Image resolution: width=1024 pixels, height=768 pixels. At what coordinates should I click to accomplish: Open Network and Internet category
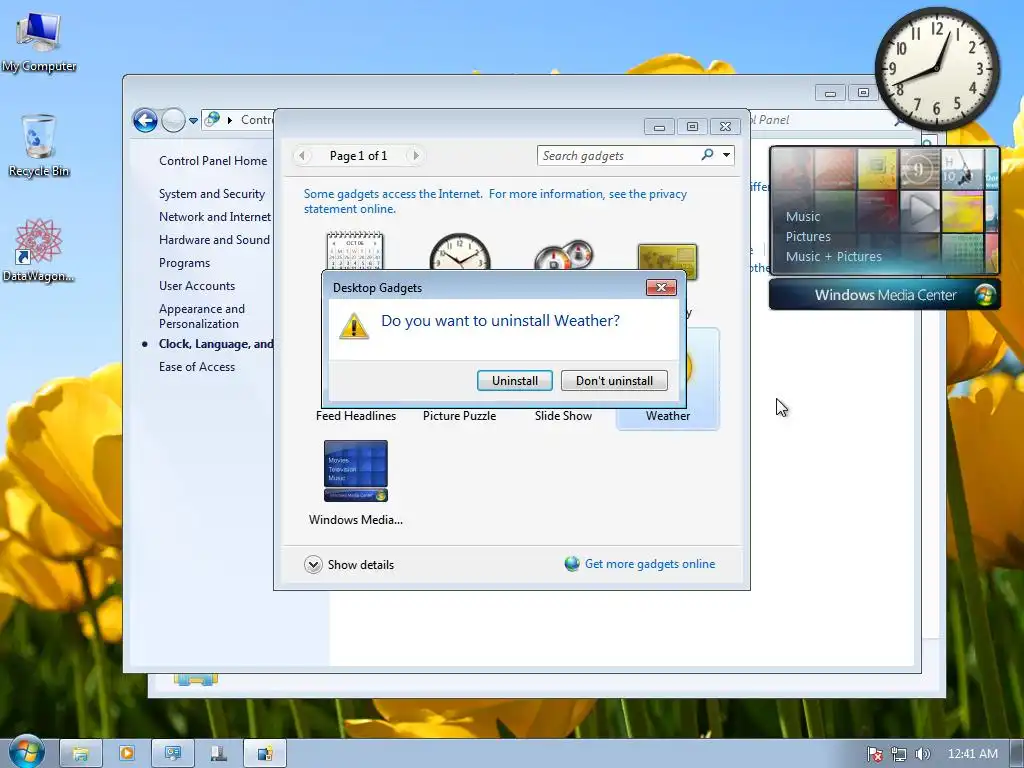[215, 217]
